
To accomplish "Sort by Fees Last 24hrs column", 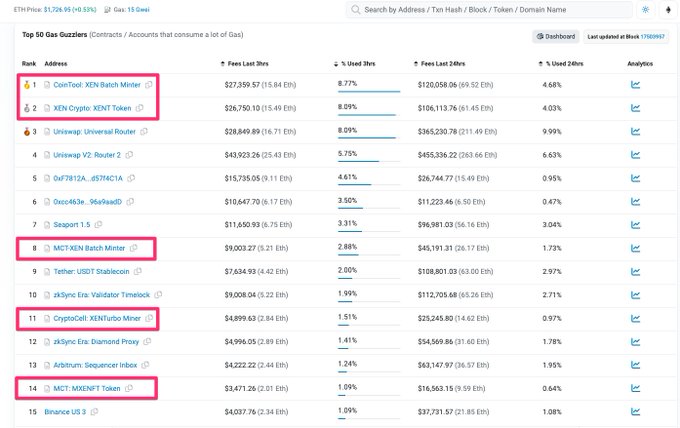I will pos(439,64).
